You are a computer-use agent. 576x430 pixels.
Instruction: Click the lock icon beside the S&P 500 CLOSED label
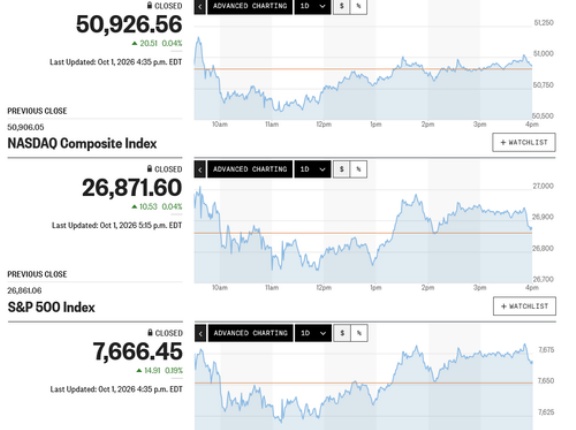[x=150, y=332]
